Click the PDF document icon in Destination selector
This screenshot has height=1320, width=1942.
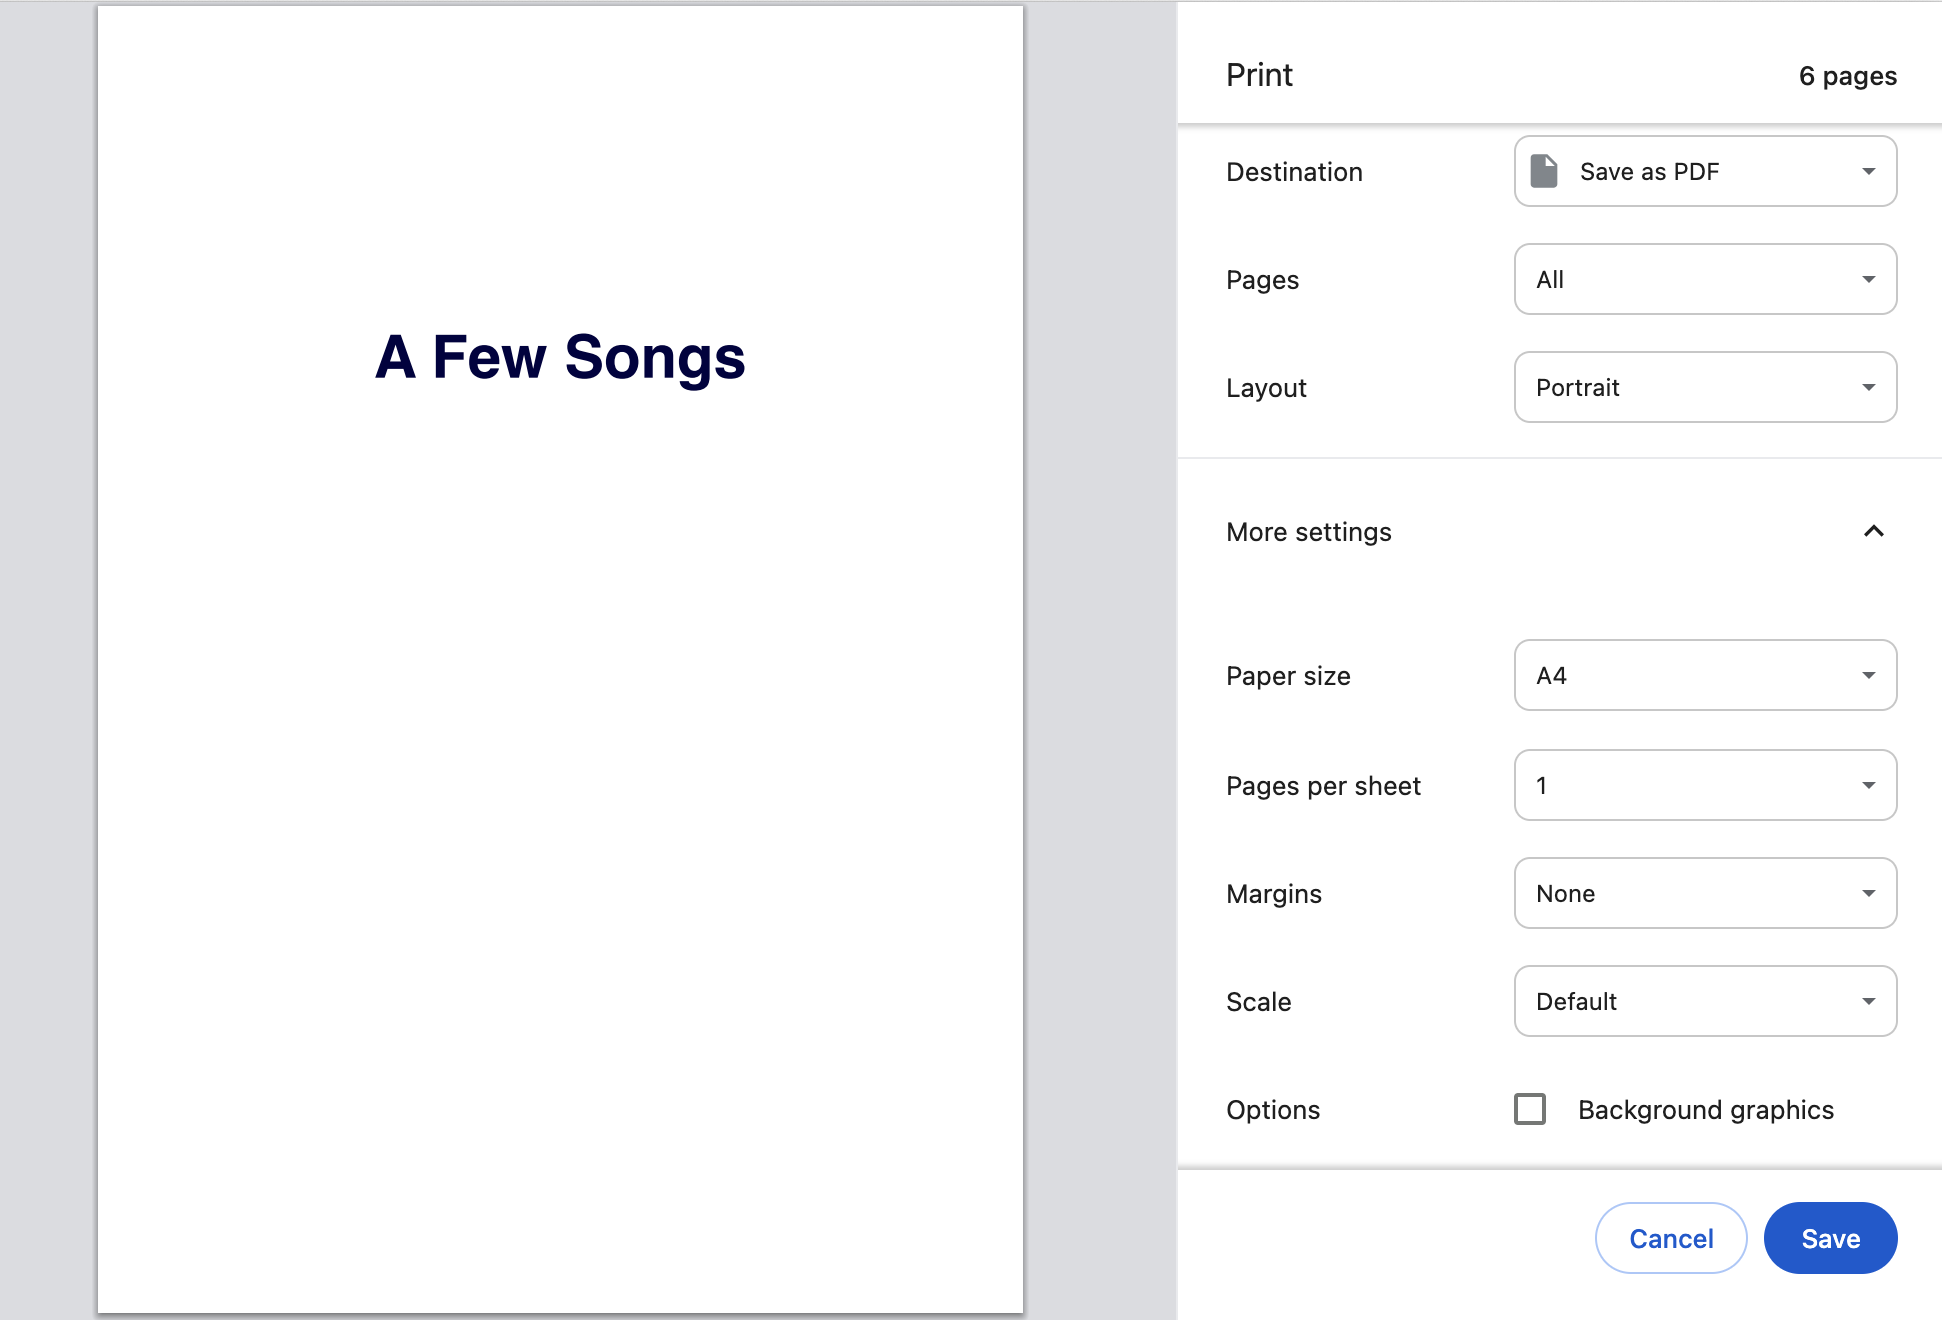[x=1543, y=171]
